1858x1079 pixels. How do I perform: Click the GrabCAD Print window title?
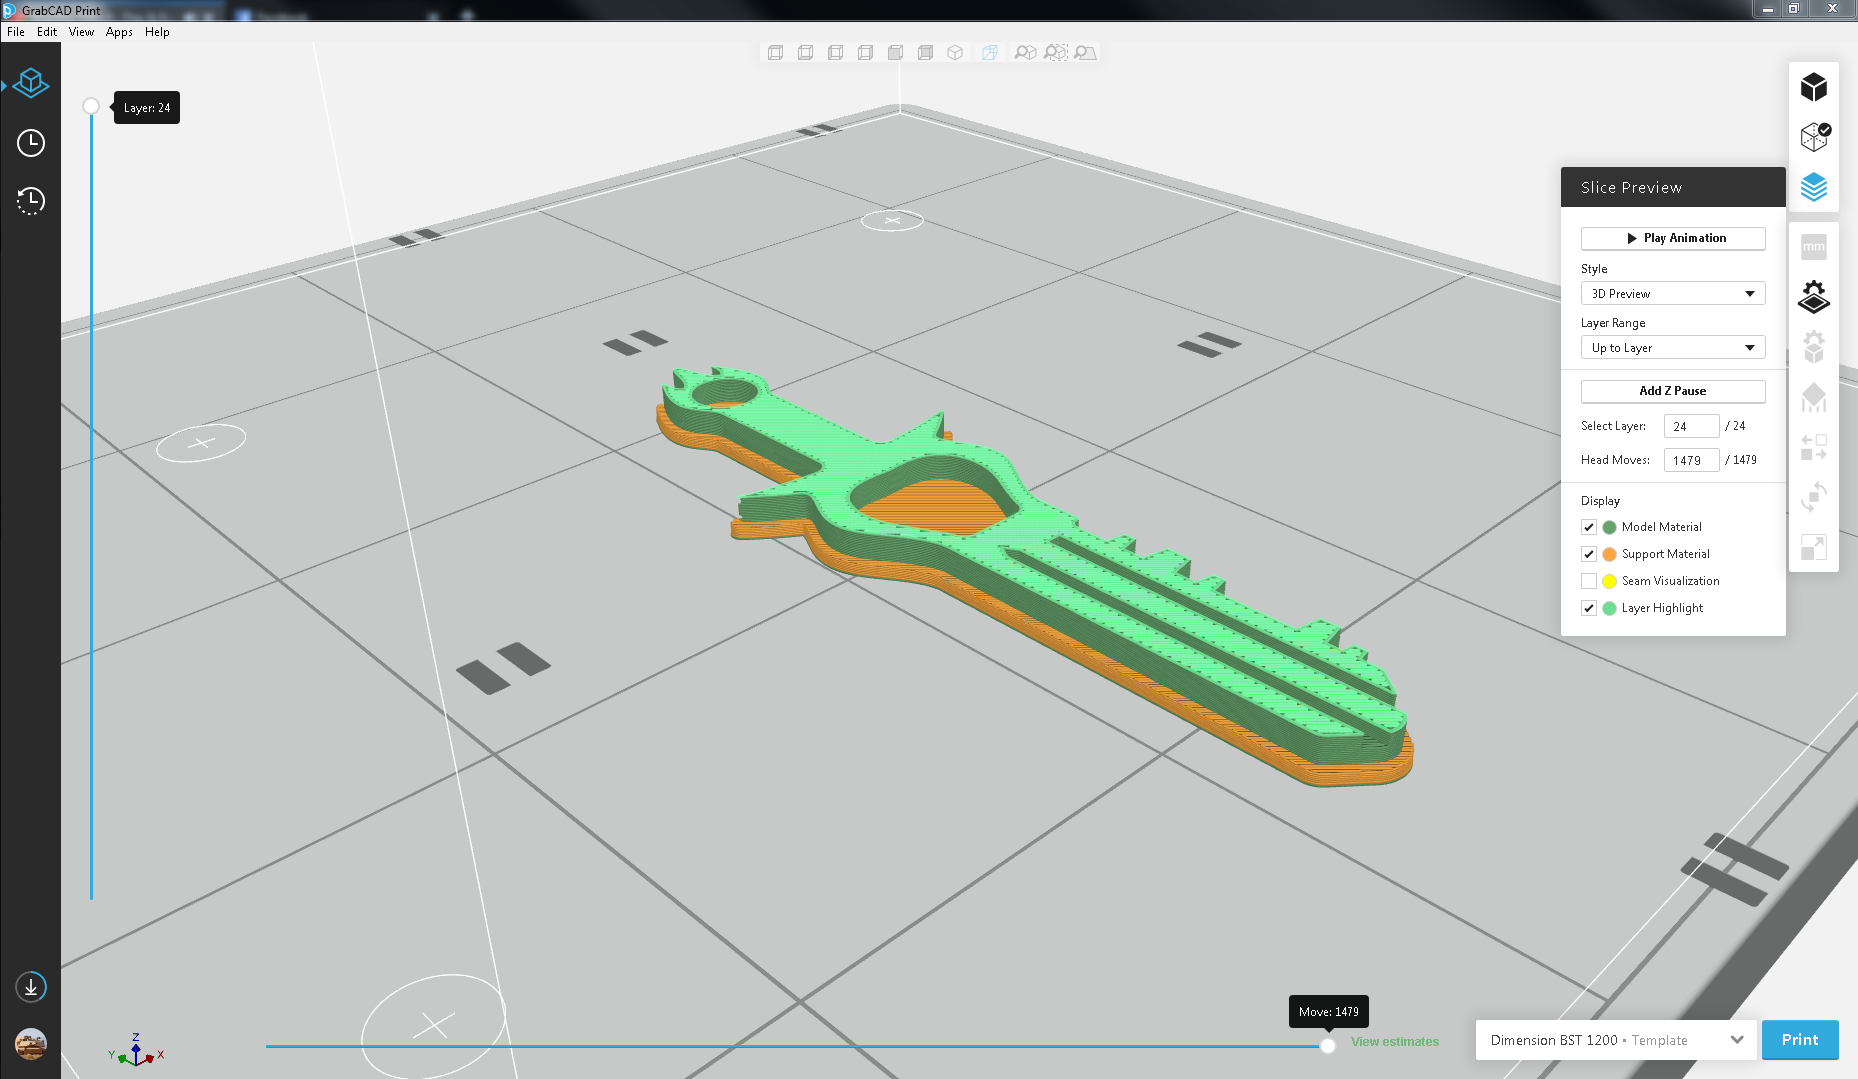coord(61,11)
